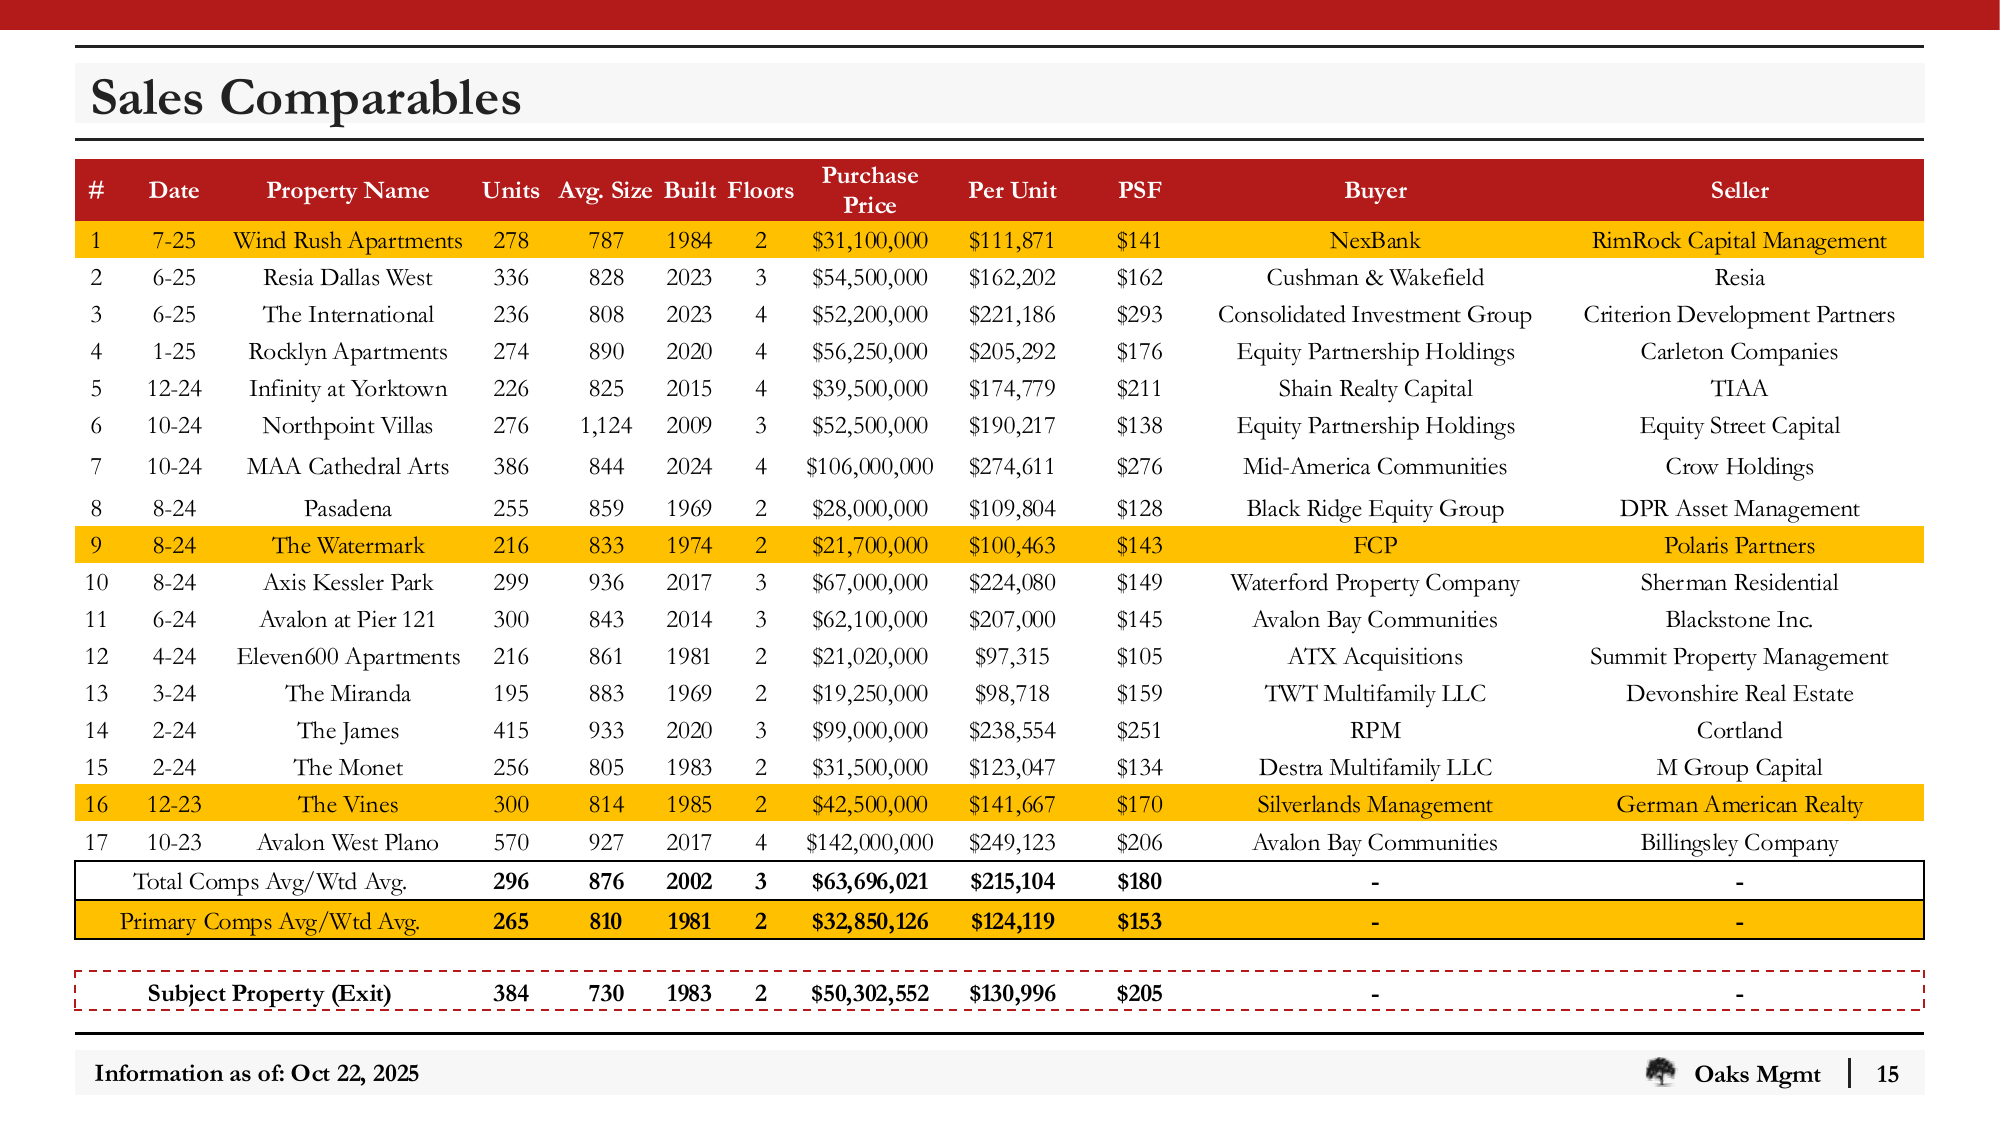Click the 'Property Name' column header
This screenshot has height=1125, width=2000.
348,190
